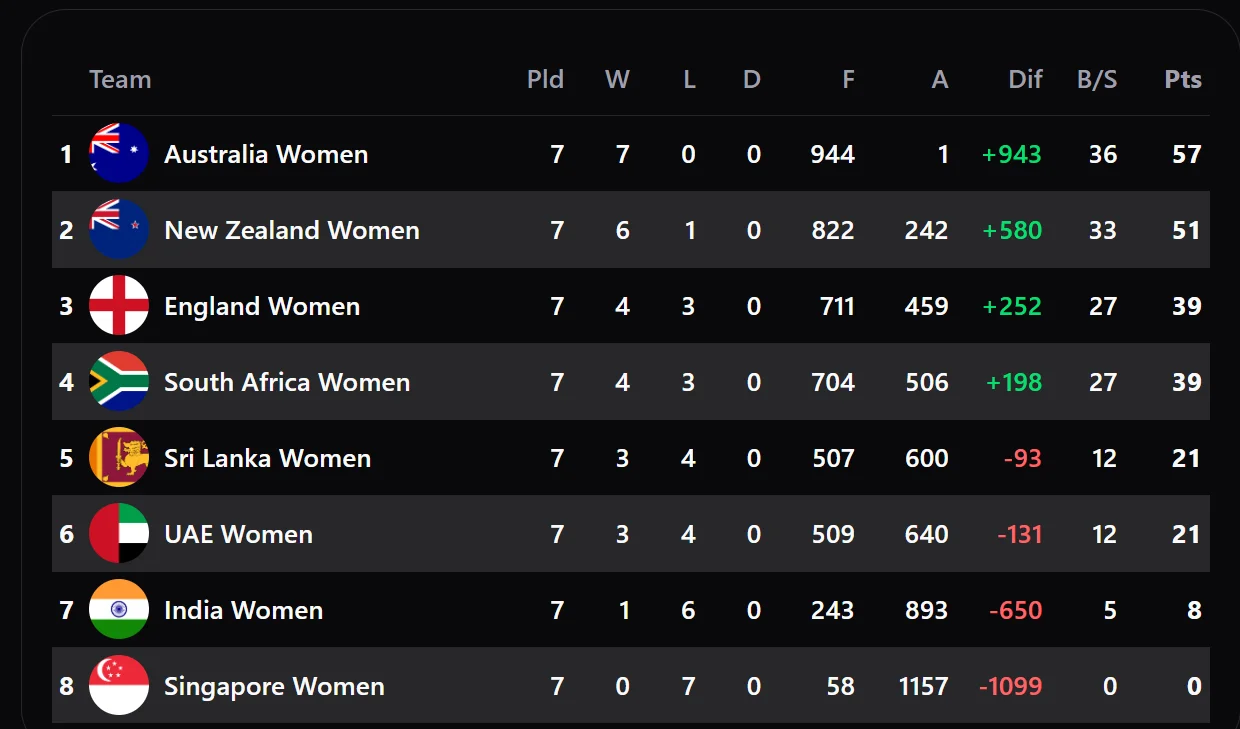The image size is (1240, 729).
Task: Open the UAE Women team link
Action: (x=238, y=534)
